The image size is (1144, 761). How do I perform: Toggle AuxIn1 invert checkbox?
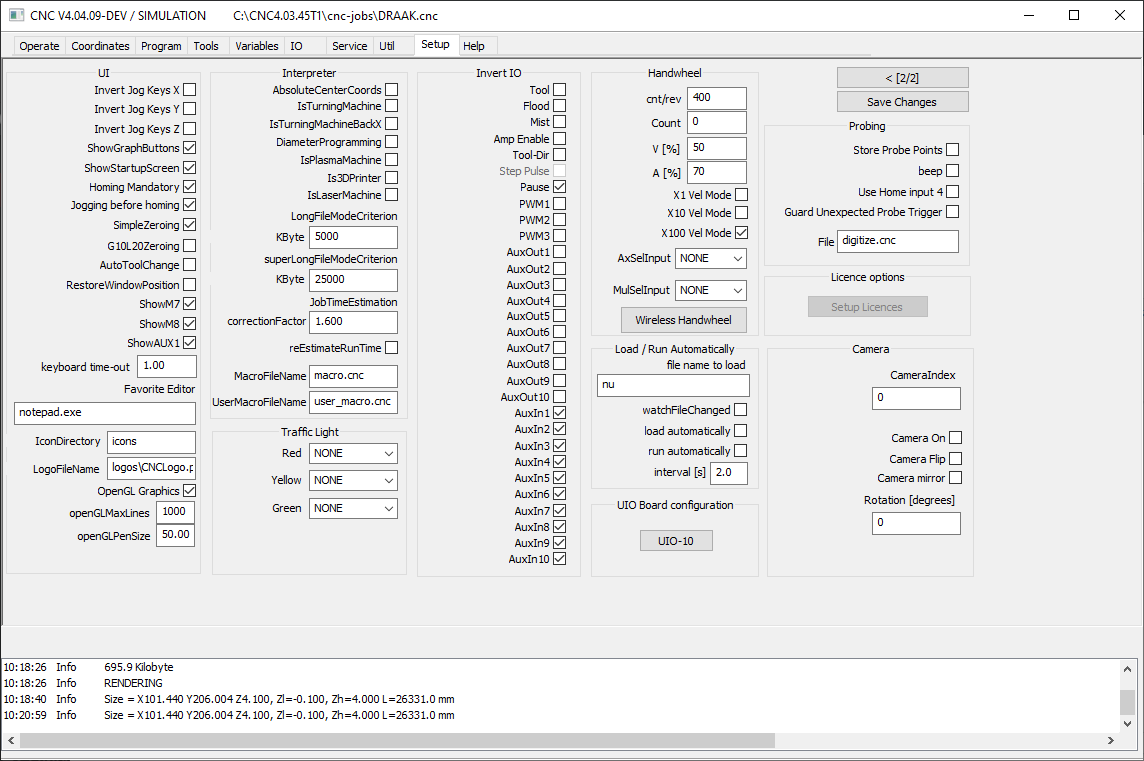click(560, 413)
